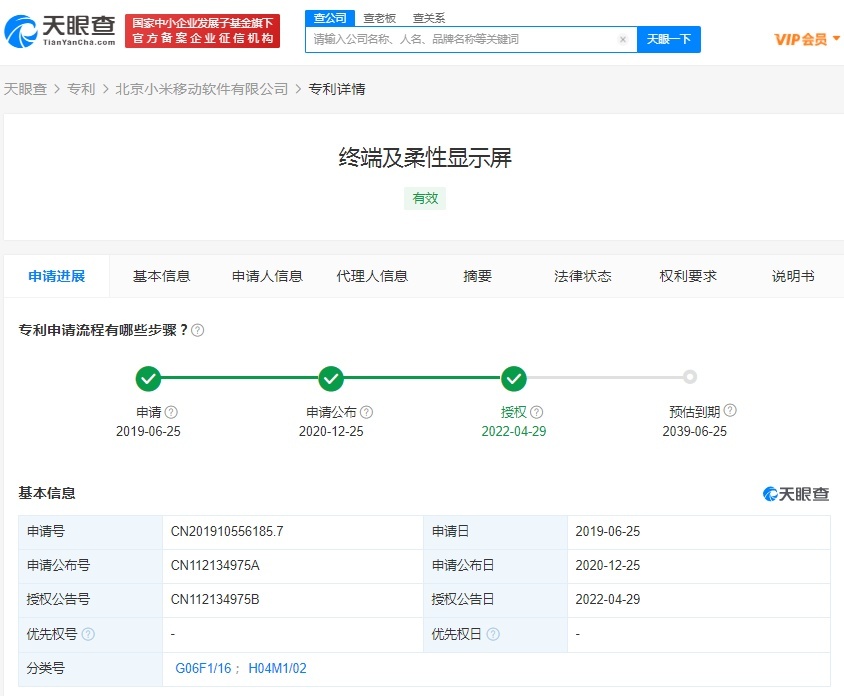Image resolution: width=844 pixels, height=696 pixels.
Task: Open help icon beside 授权 step
Action: tap(537, 412)
